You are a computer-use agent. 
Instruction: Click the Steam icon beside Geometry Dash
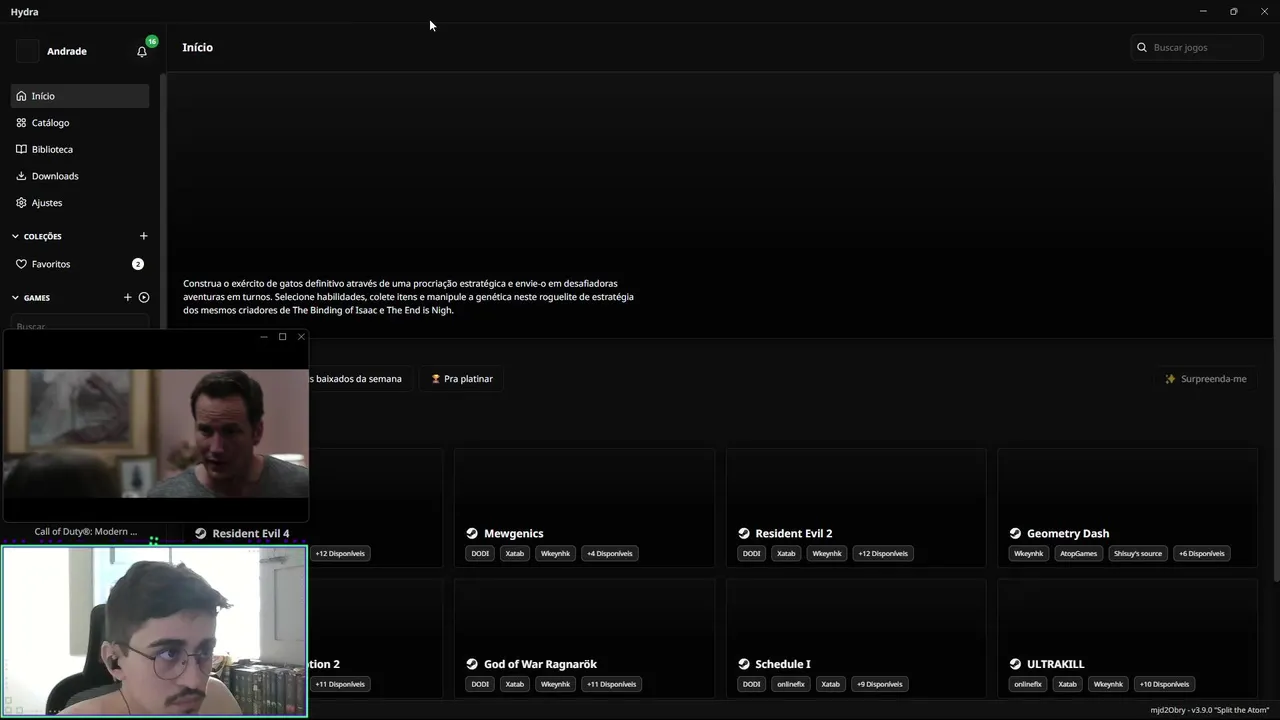tap(1015, 533)
